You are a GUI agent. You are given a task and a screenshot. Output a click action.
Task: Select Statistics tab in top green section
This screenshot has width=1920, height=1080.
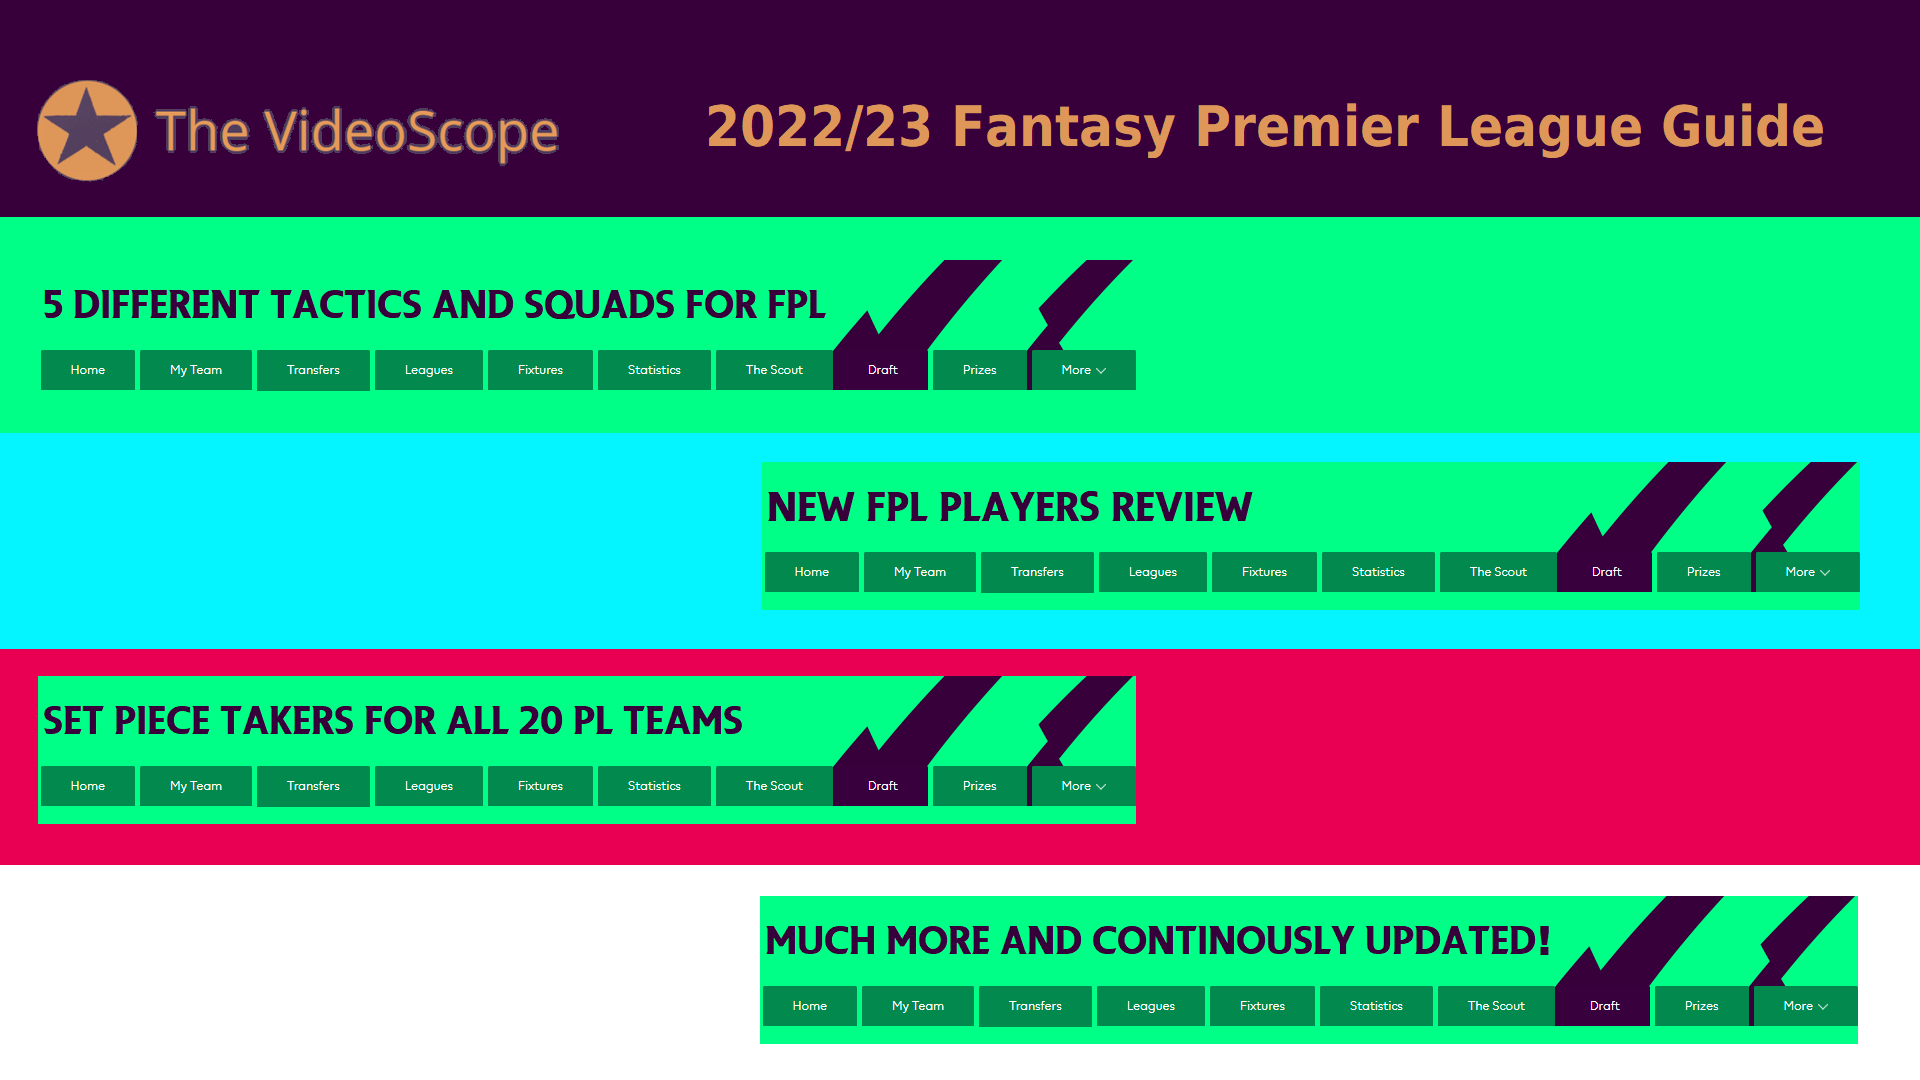tap(654, 369)
